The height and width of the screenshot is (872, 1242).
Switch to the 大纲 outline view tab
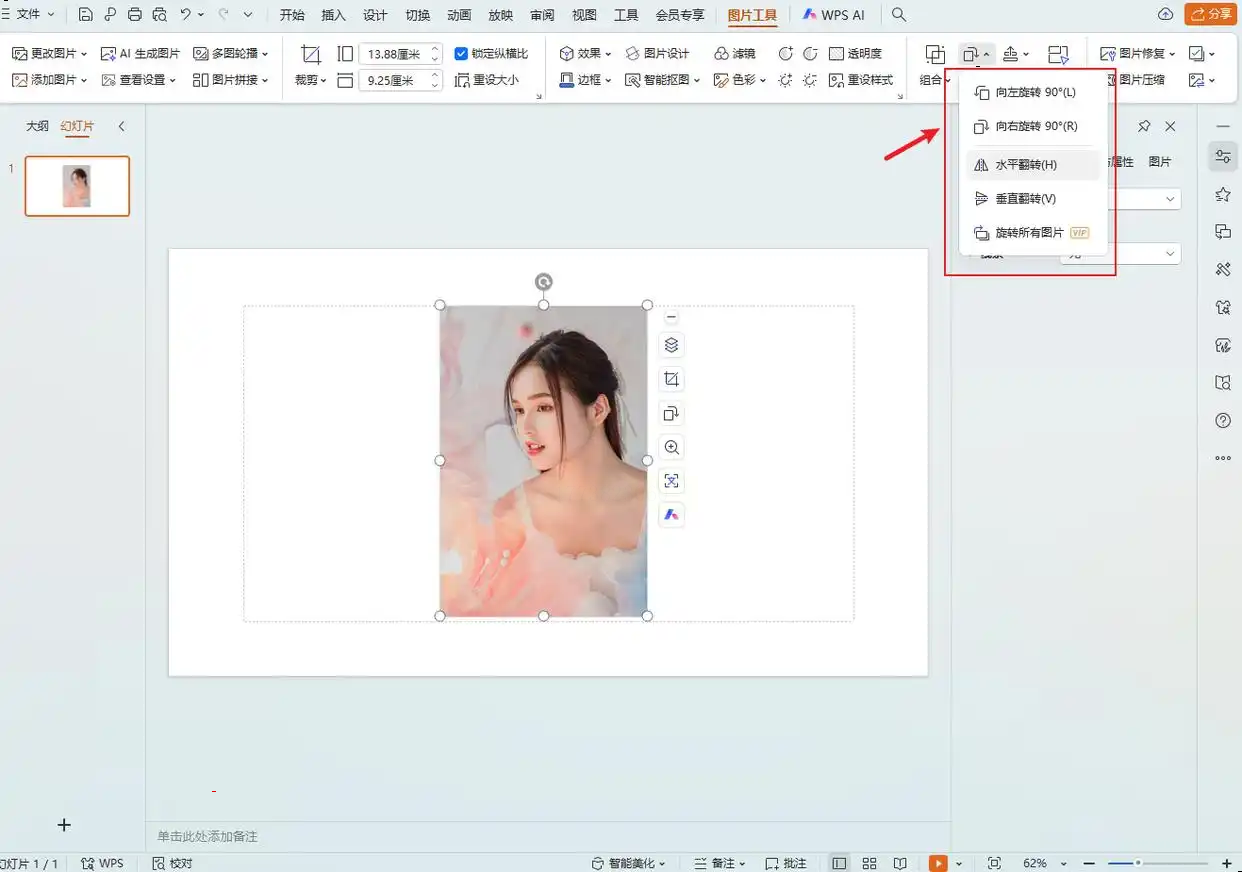click(37, 126)
